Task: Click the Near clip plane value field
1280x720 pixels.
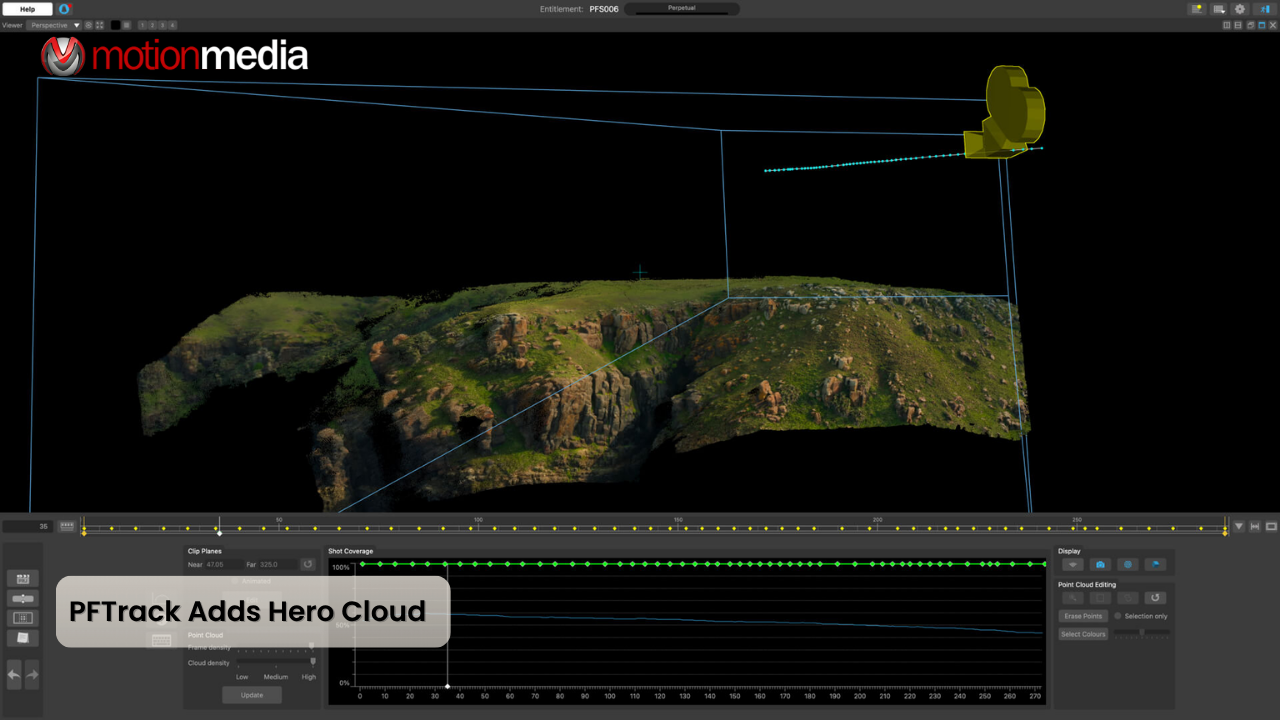Action: pyautogui.click(x=224, y=564)
